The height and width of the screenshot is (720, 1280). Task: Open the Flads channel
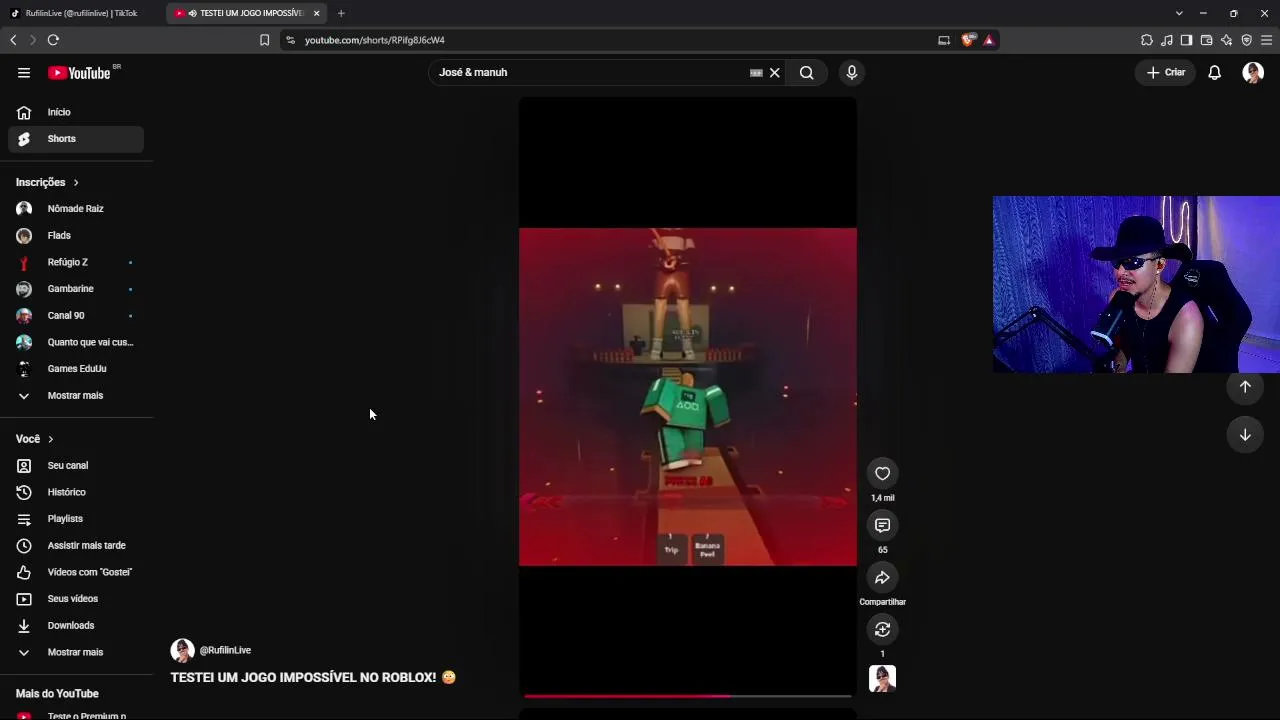76,235
